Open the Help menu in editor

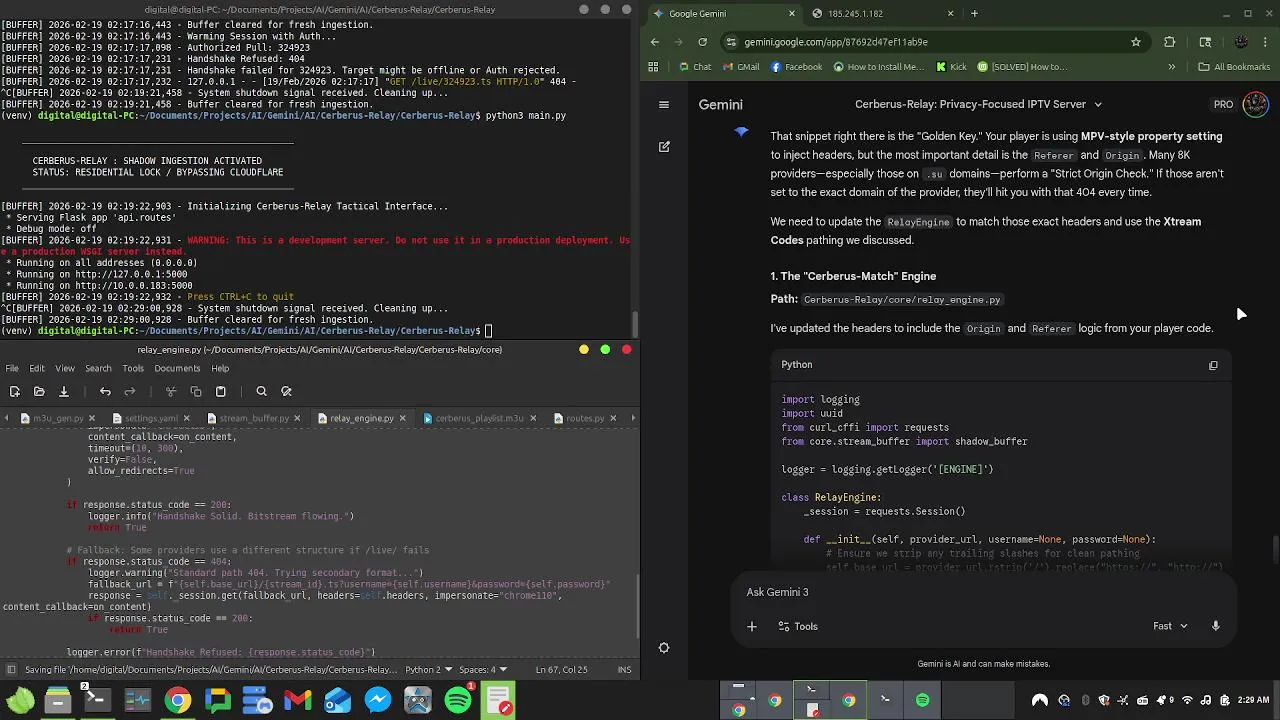[220, 368]
